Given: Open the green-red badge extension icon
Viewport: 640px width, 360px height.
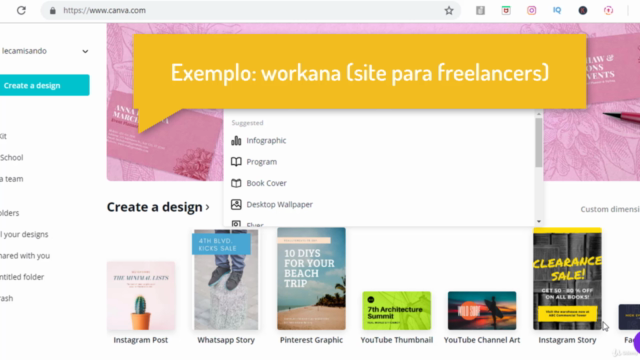Looking at the screenshot, I should pyautogui.click(x=506, y=11).
